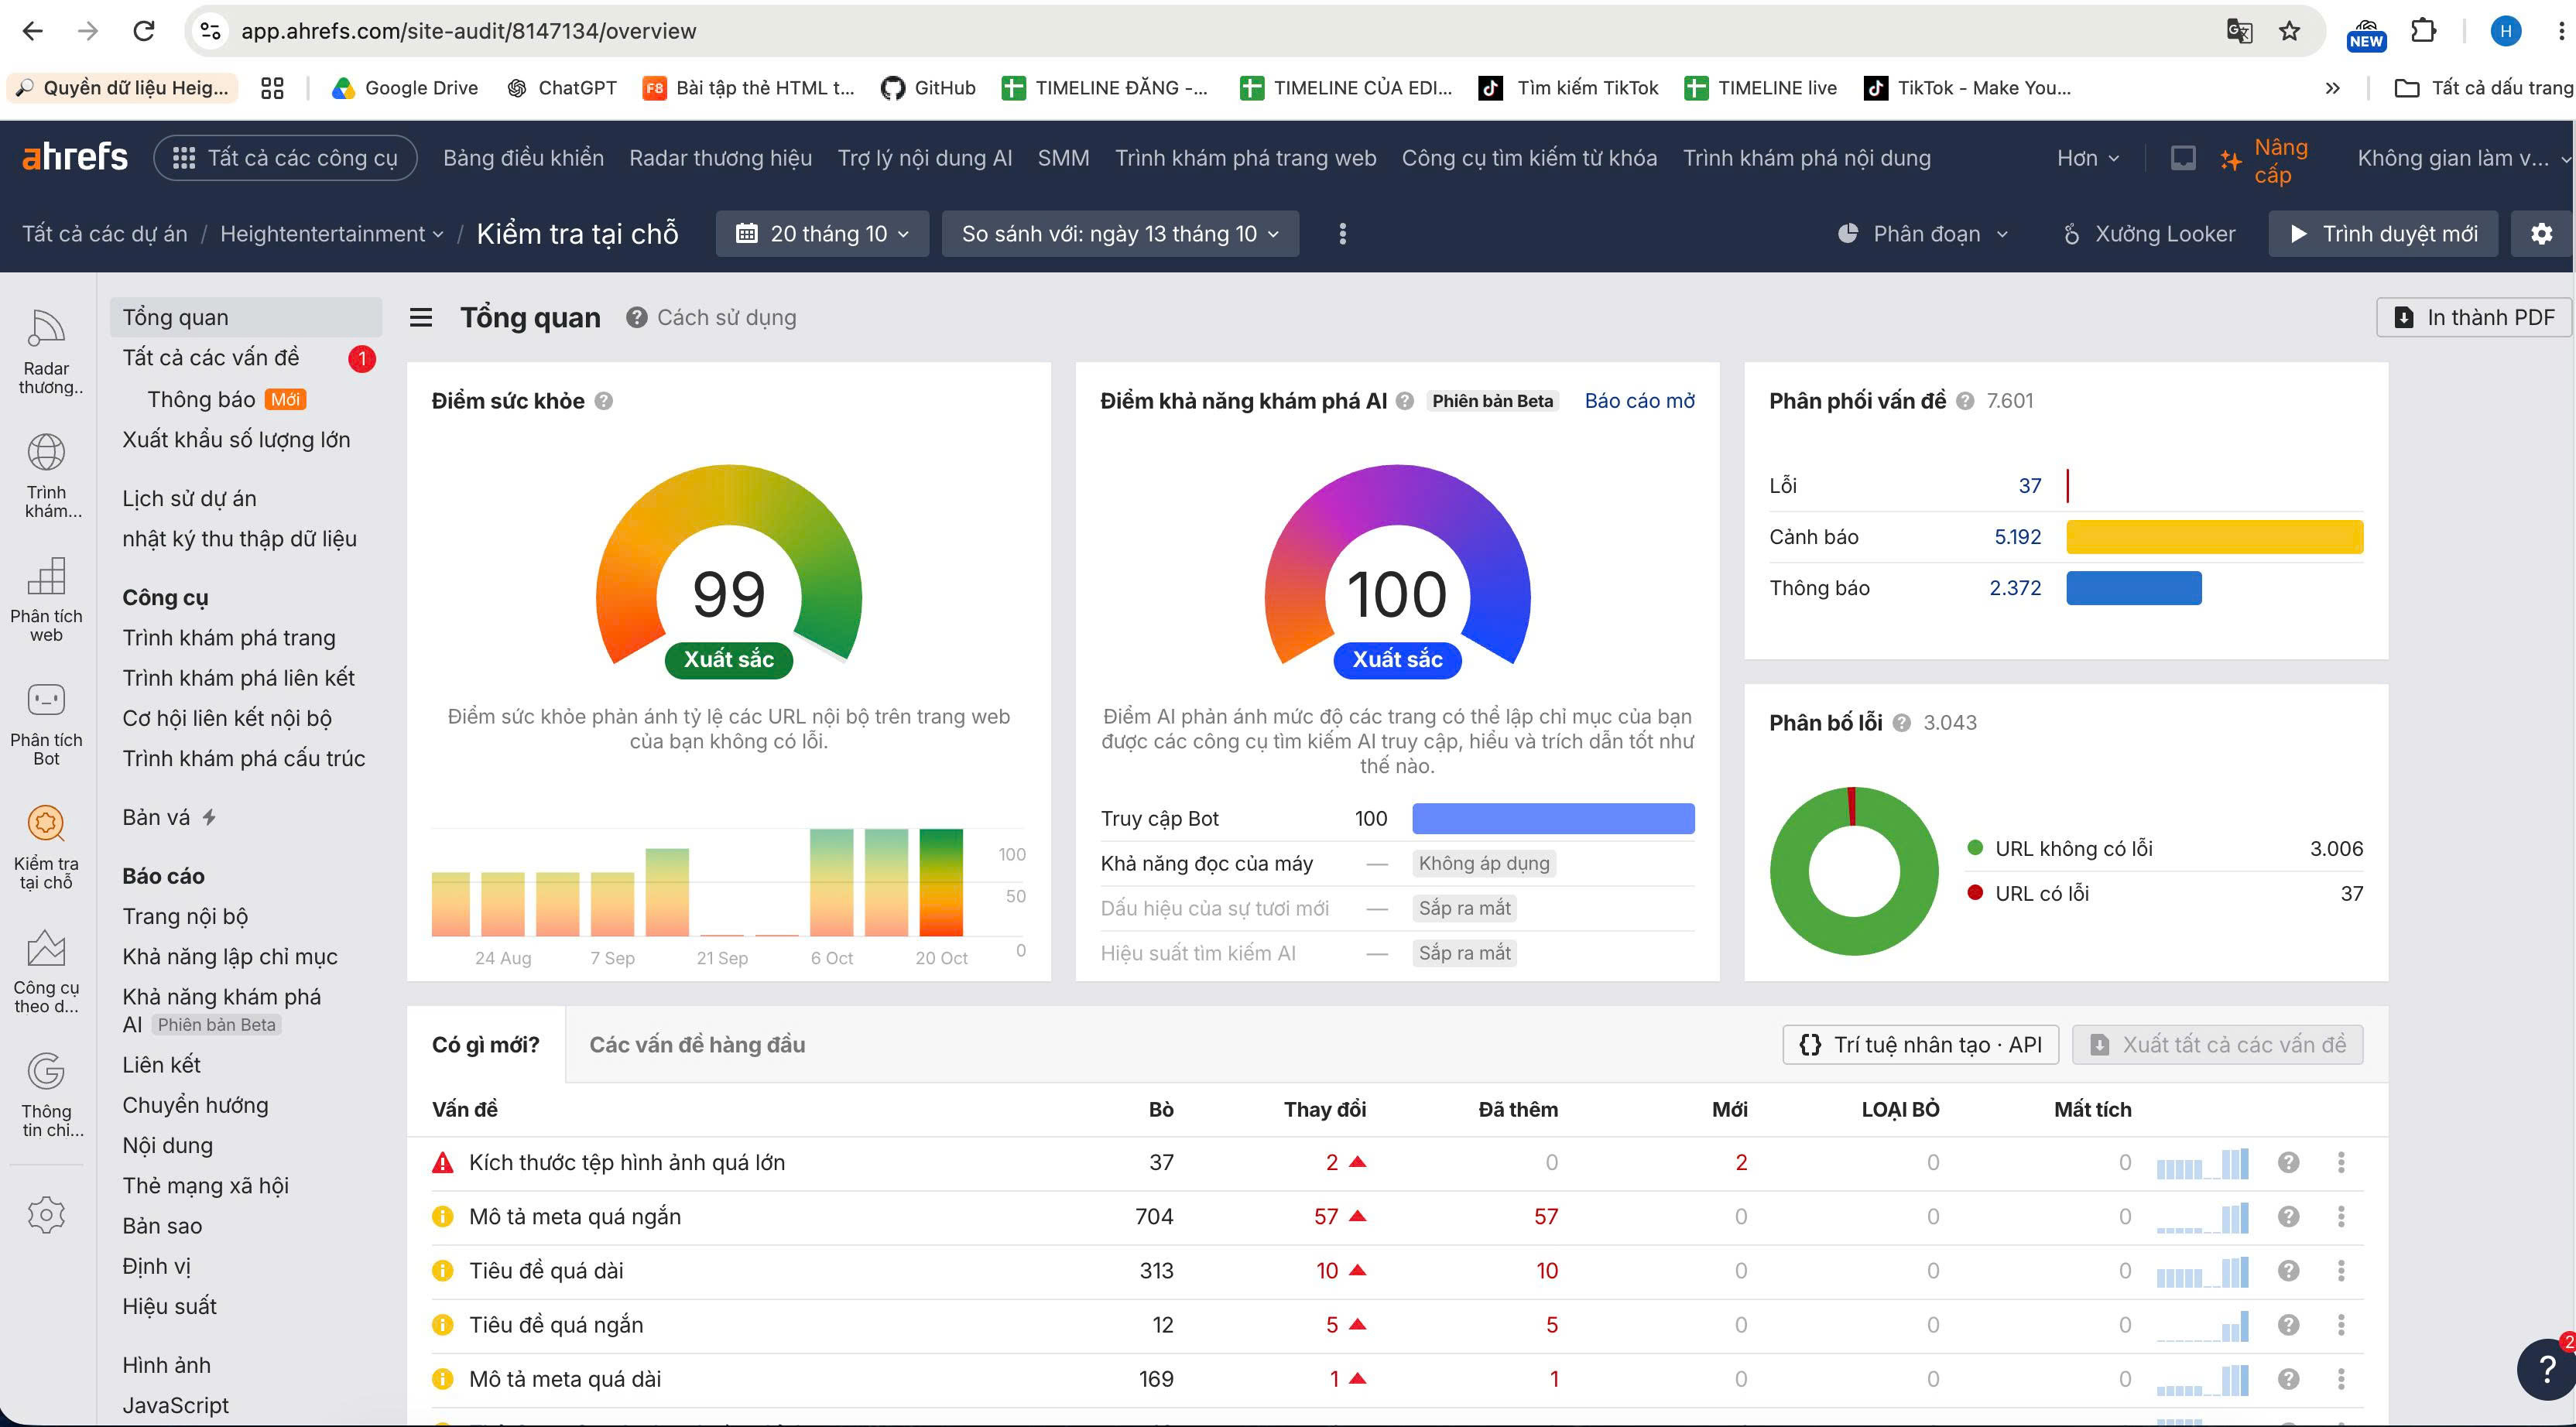The width and height of the screenshot is (2576, 1427).
Task: Switch to Các vấn đề hàng đầu tab
Action: [697, 1045]
